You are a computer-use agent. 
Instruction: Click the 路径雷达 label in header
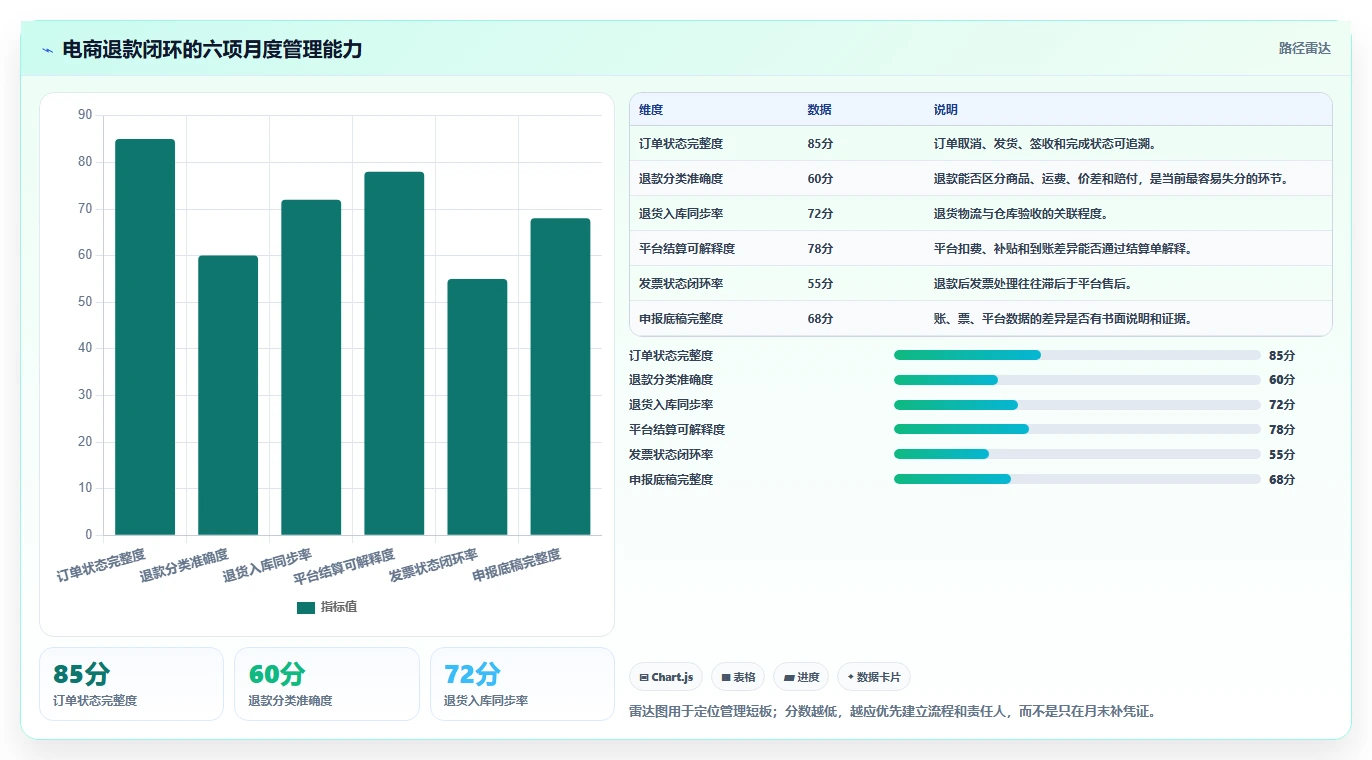[1305, 48]
